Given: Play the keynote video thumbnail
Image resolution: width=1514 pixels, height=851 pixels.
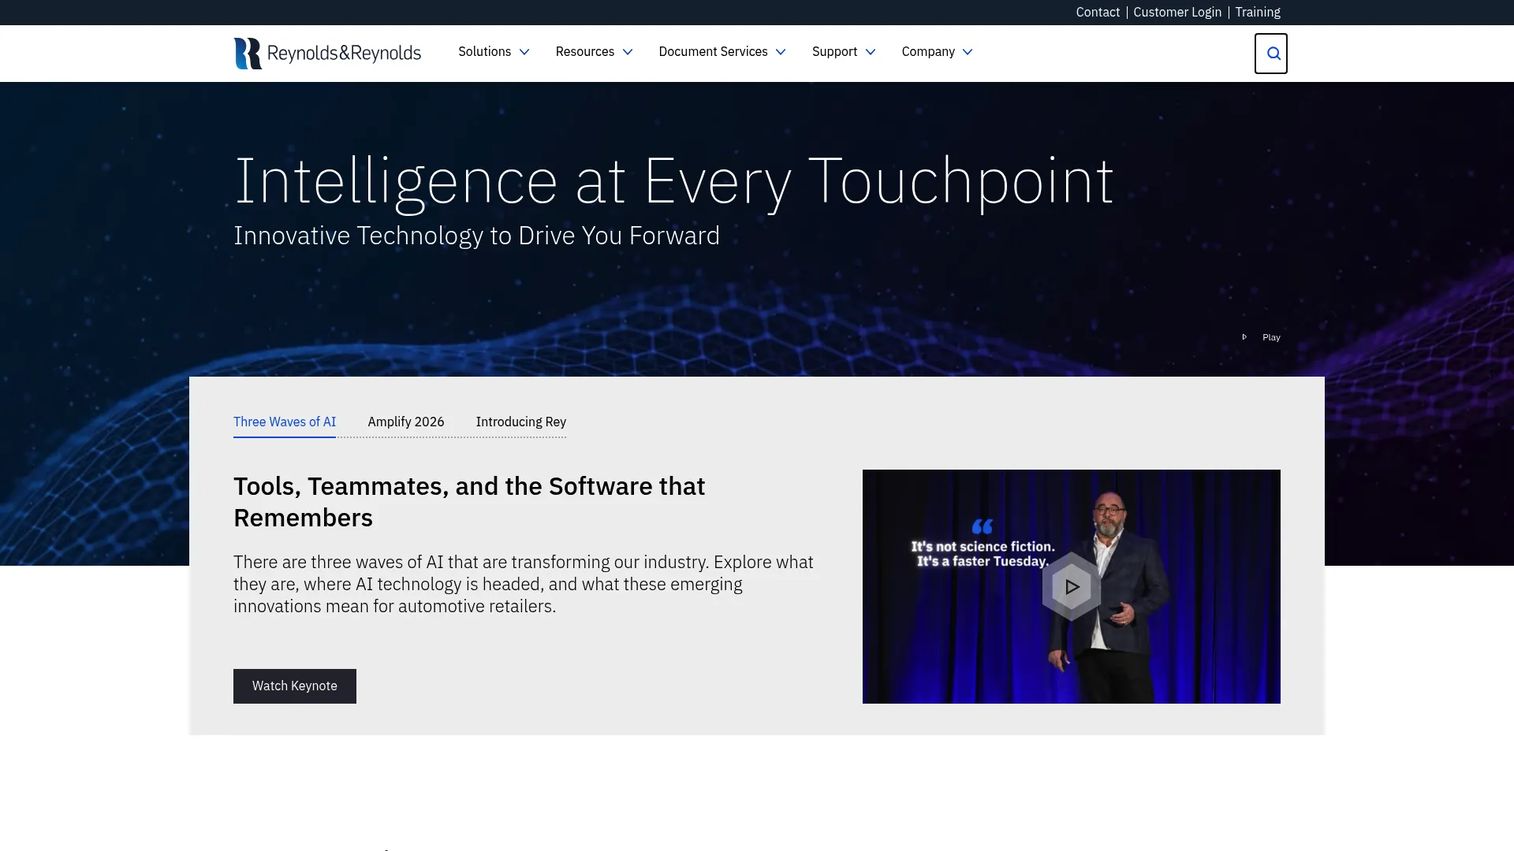Looking at the screenshot, I should point(1071,587).
